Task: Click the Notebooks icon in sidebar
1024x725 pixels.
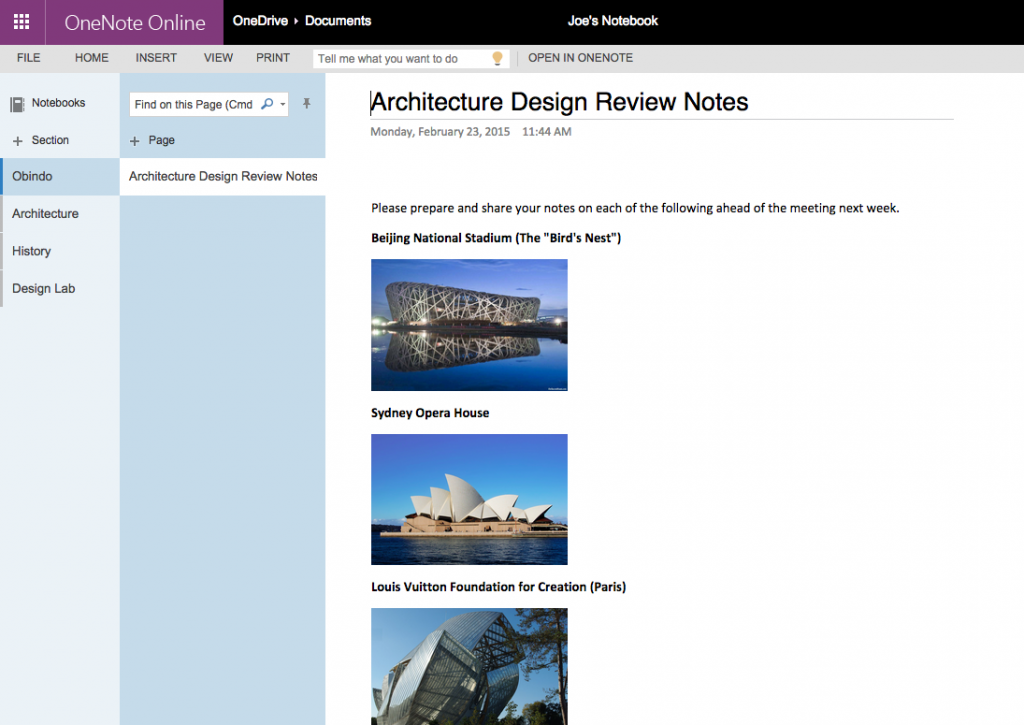Action: 17,104
